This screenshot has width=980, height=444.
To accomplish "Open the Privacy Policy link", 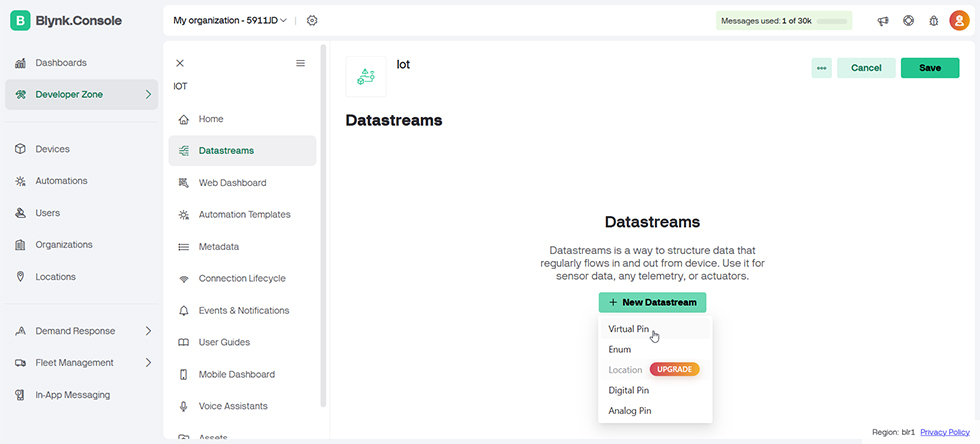I will pos(945,432).
